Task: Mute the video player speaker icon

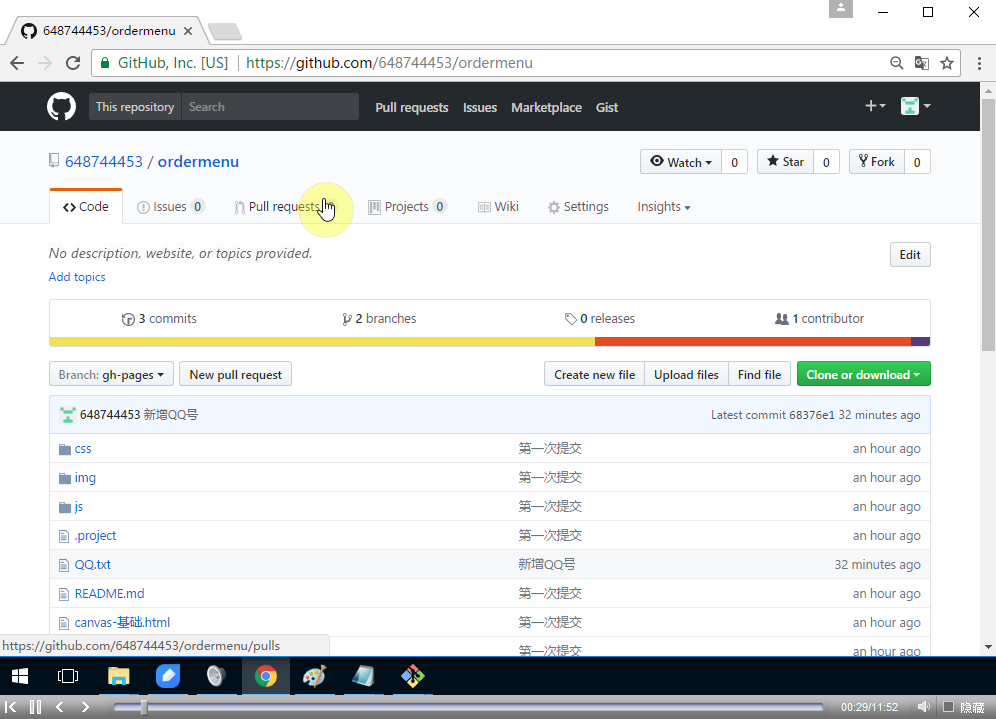Action: point(924,707)
